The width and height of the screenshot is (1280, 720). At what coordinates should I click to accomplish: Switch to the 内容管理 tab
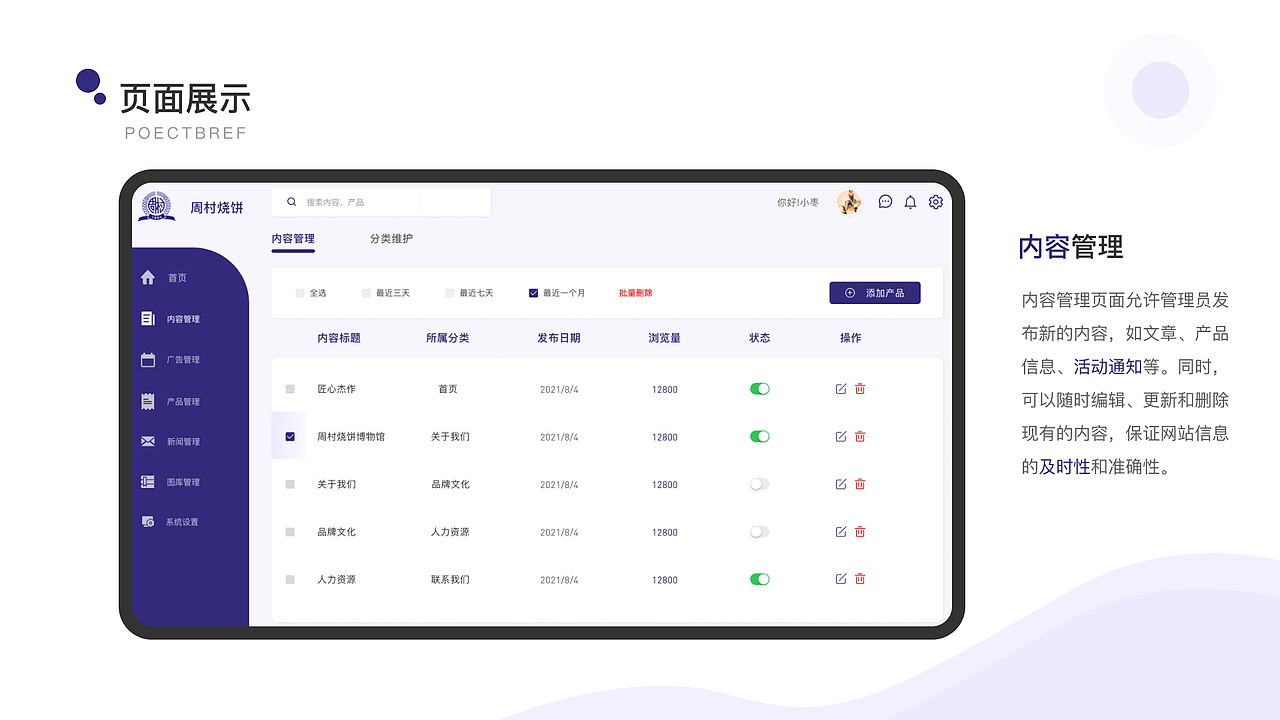tap(292, 239)
